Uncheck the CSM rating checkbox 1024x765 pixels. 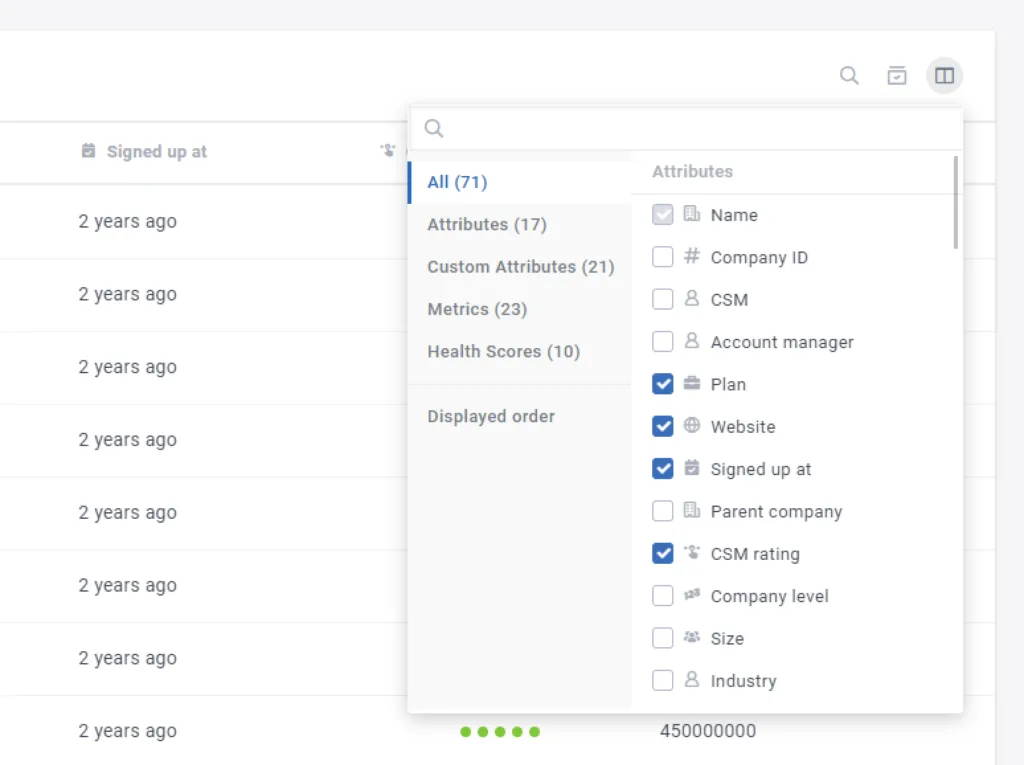[662, 553]
